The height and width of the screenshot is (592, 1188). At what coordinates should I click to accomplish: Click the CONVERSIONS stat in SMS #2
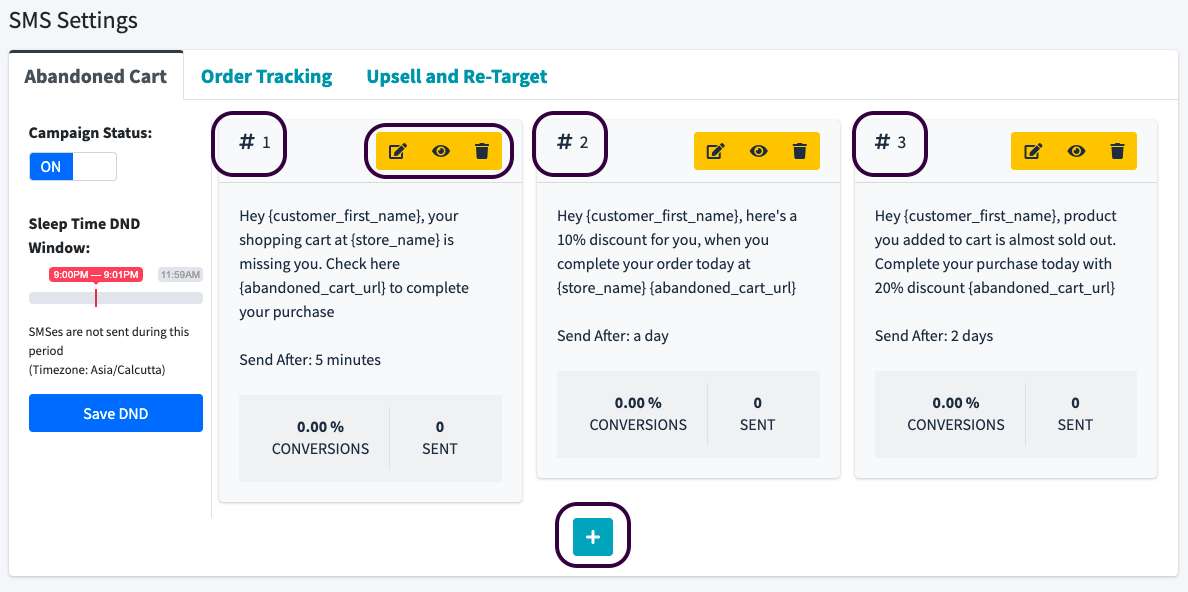[x=638, y=414]
